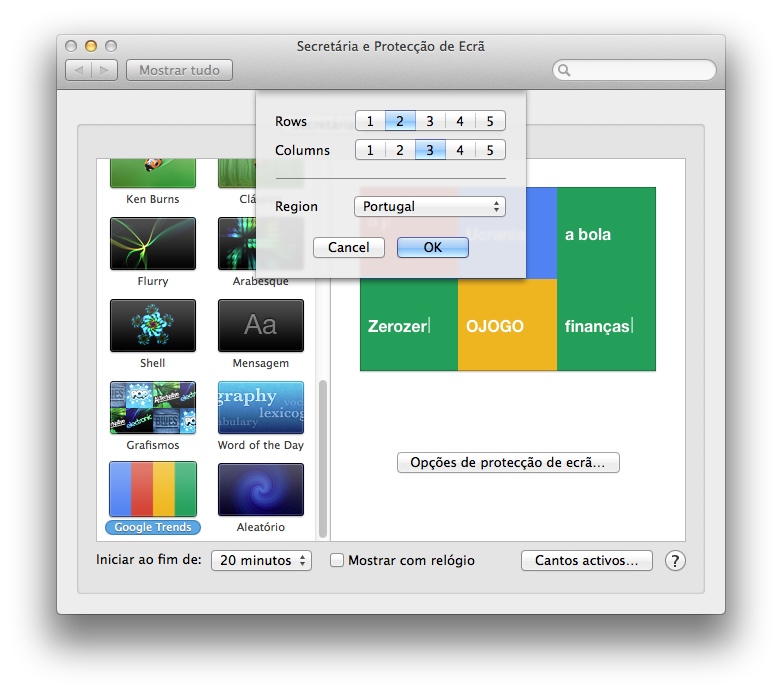This screenshot has height=693, width=782.
Task: Choose the Flurry screensaver thumbnail
Action: [x=153, y=243]
